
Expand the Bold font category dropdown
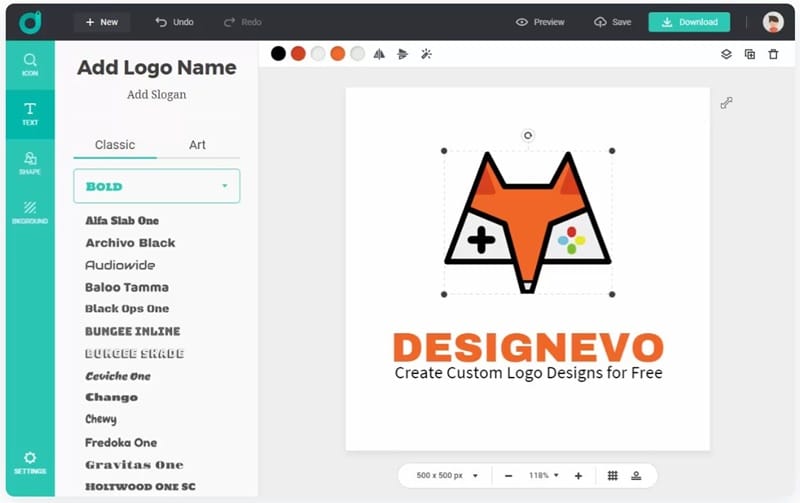[157, 186]
